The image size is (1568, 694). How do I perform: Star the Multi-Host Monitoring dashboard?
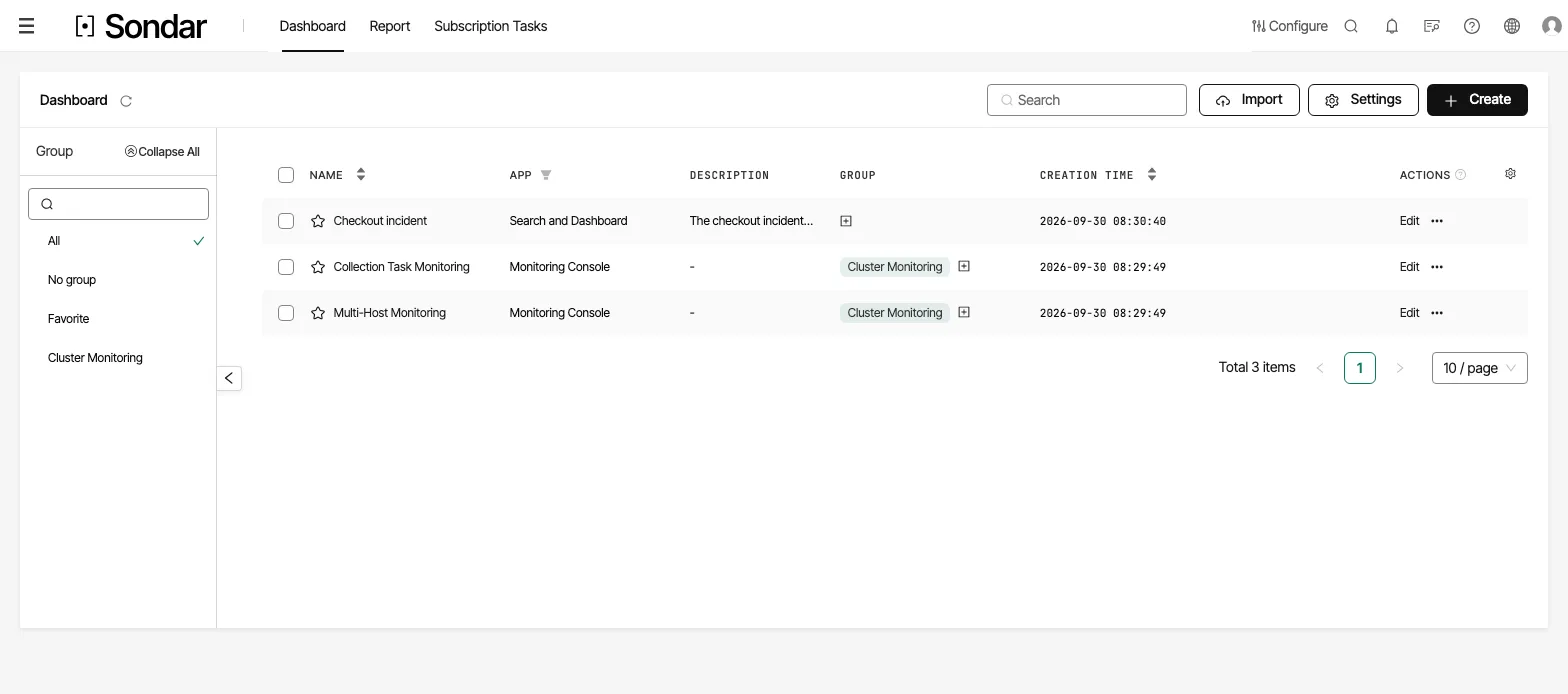318,313
